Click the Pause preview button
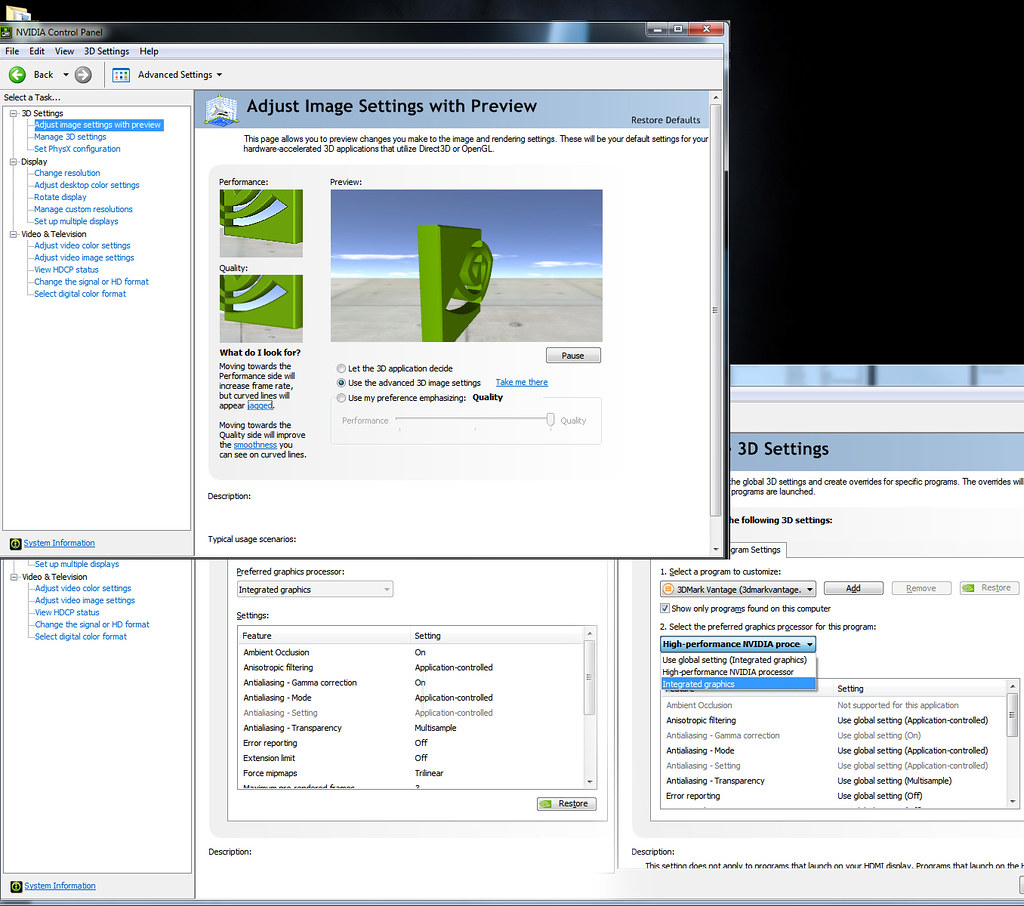1024x906 pixels. [x=573, y=355]
